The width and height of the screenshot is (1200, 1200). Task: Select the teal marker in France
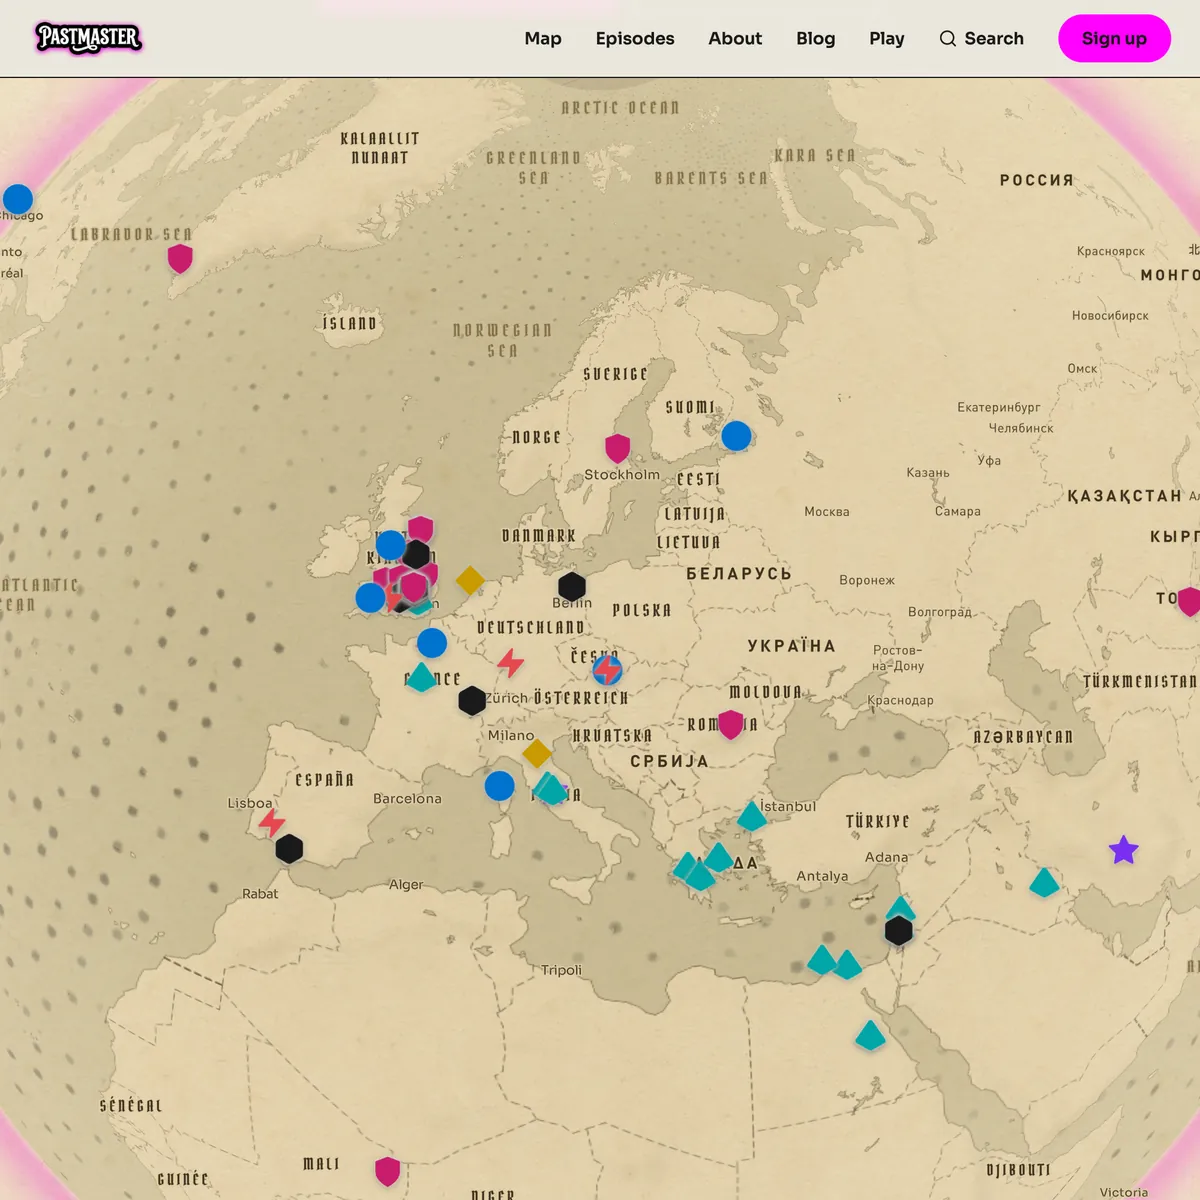pos(422,678)
